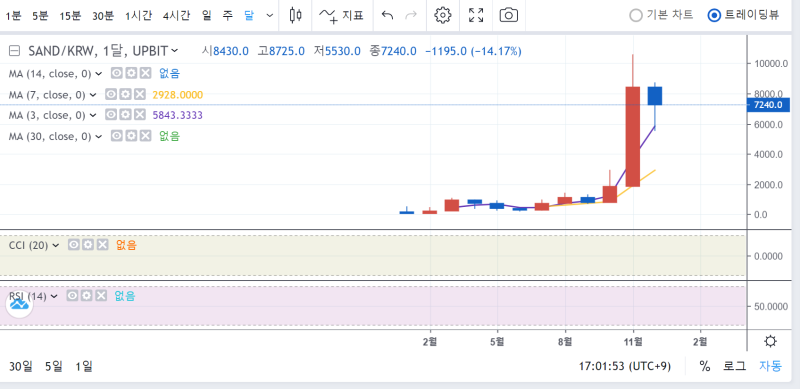Hide the MA 3 indicator
800x389 pixels.
pyautogui.click(x=111, y=115)
